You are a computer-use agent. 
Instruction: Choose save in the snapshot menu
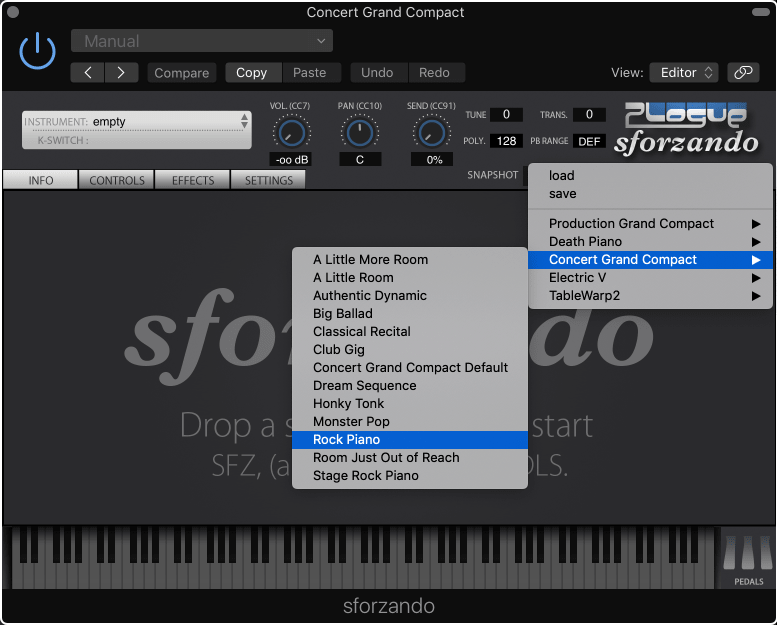click(x=650, y=194)
